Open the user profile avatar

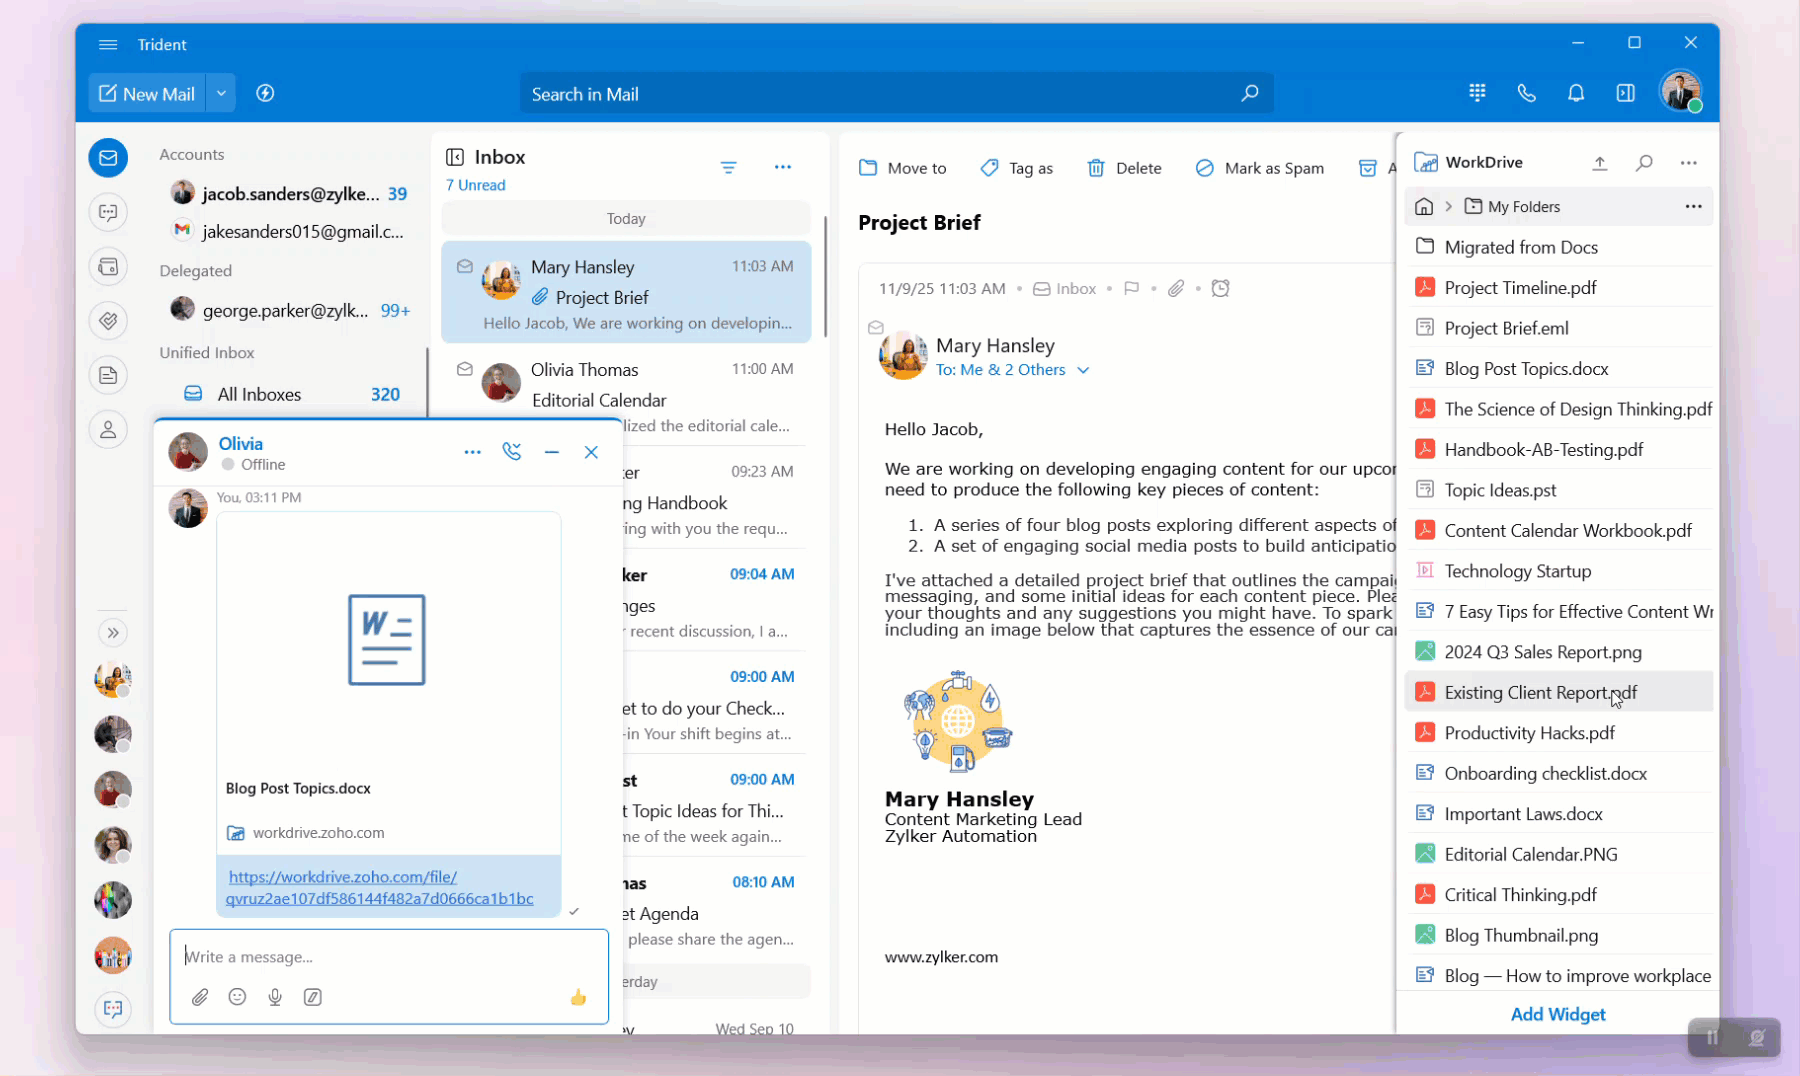(1681, 91)
